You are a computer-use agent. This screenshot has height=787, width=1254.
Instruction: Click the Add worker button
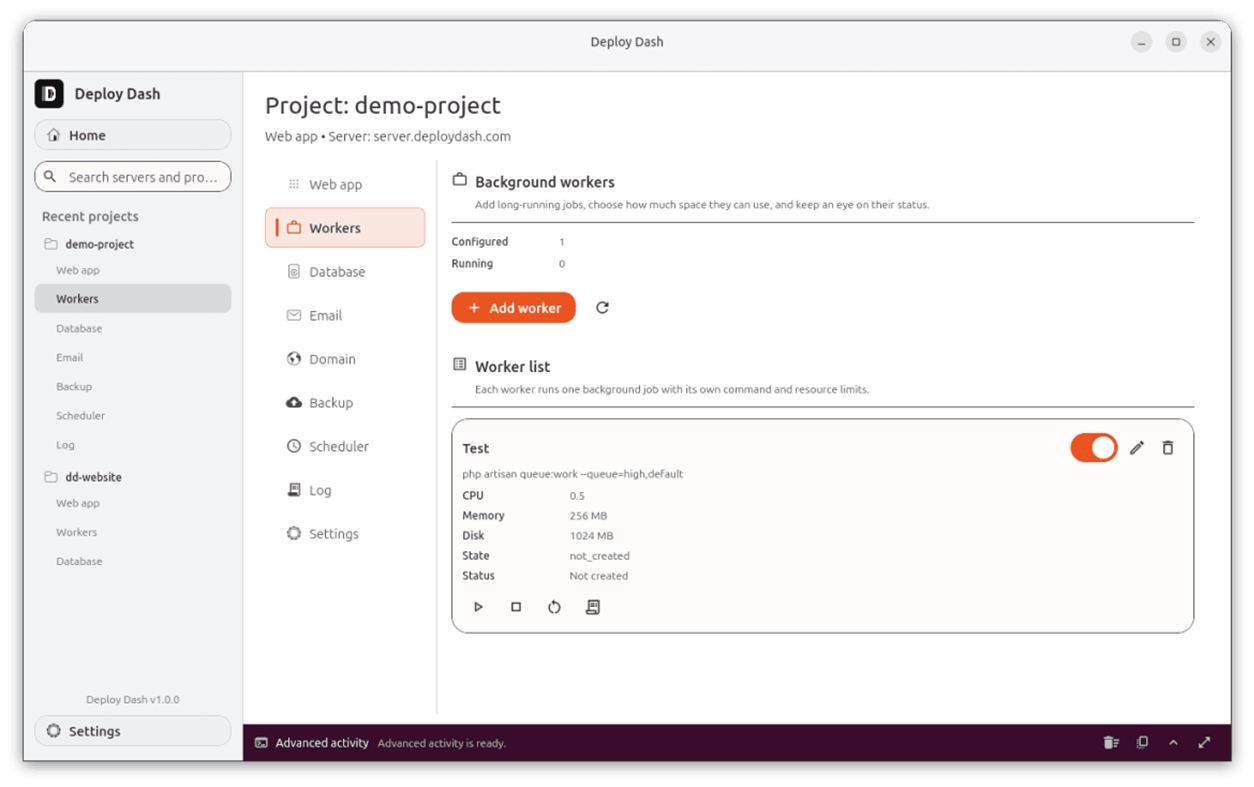[x=514, y=308]
